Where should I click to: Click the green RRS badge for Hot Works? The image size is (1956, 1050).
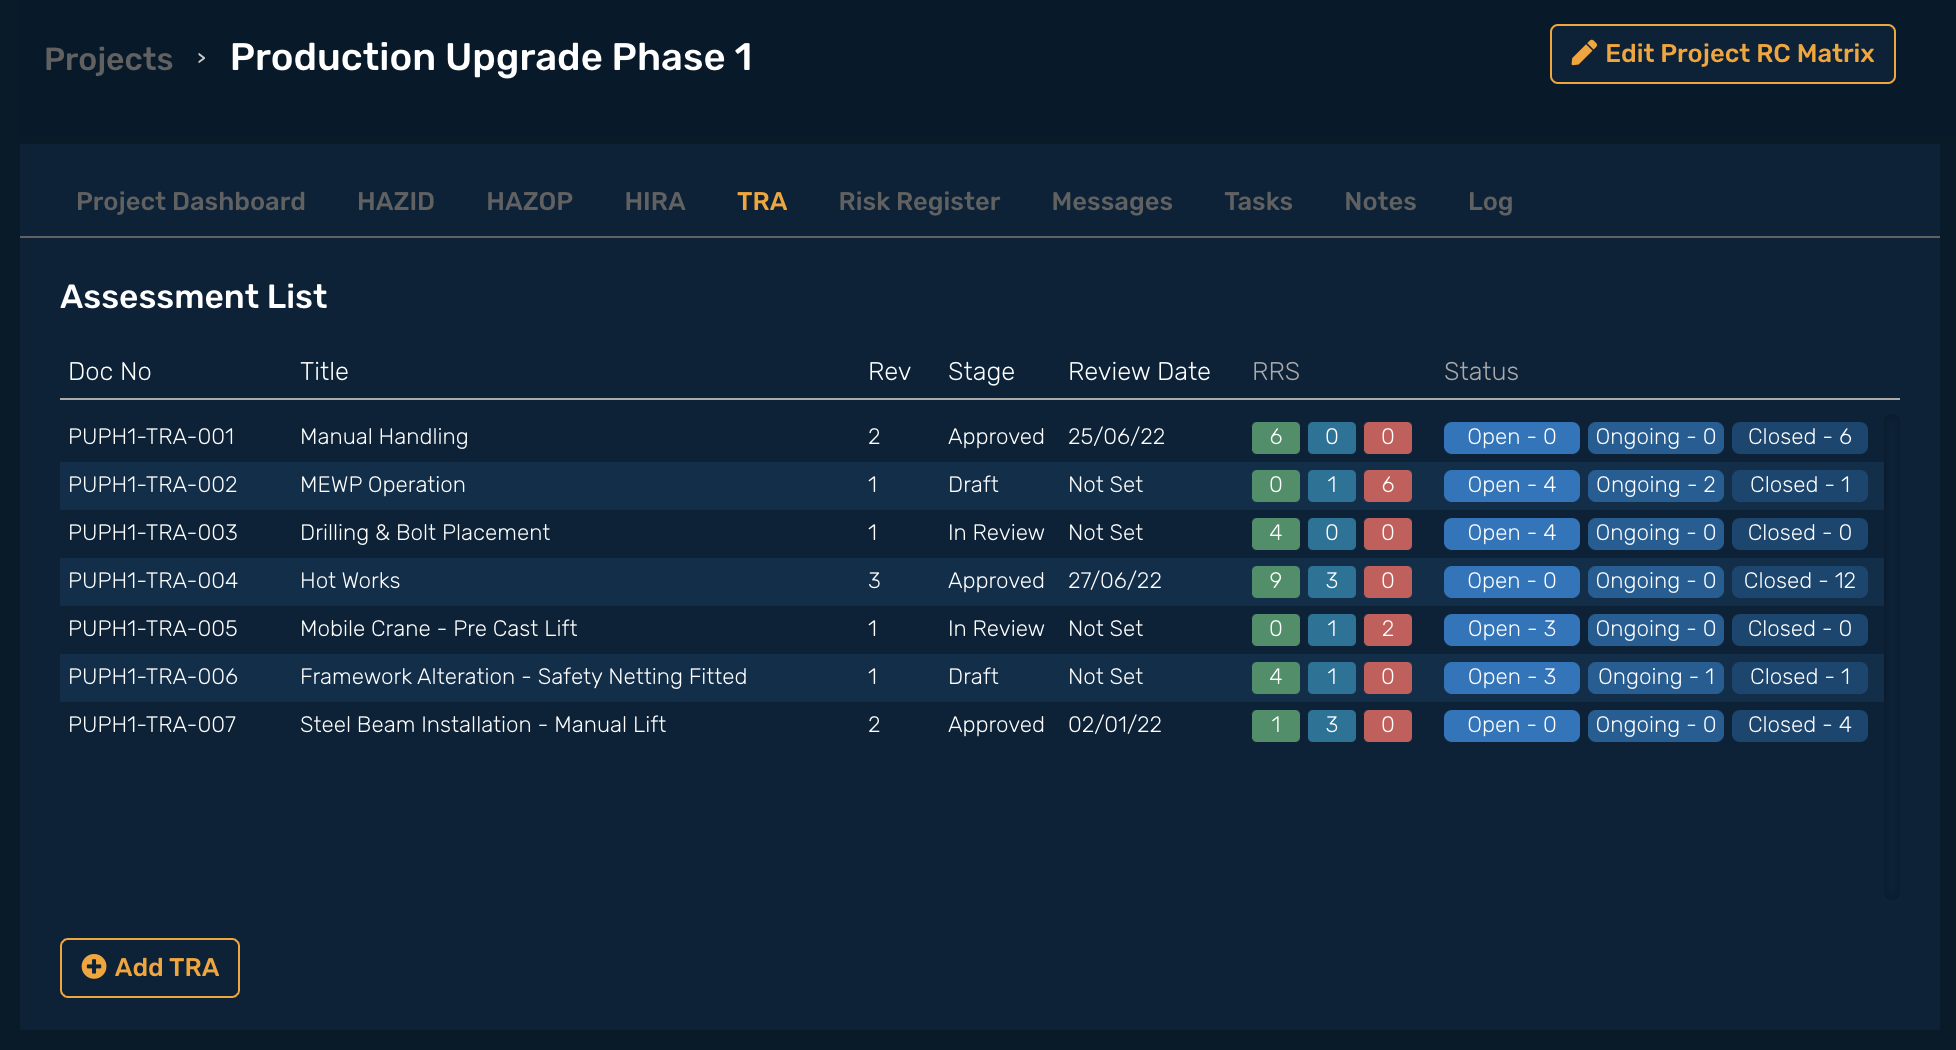[x=1275, y=581]
